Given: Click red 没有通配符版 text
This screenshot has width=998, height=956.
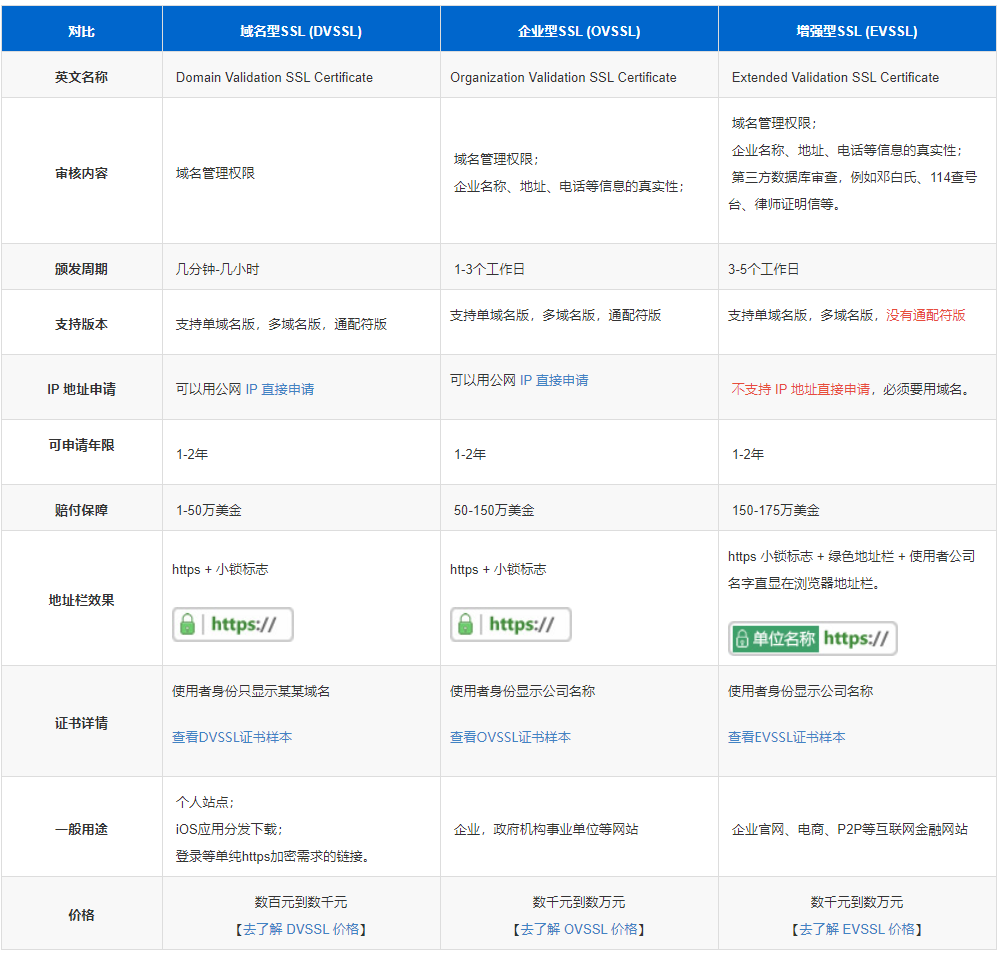Looking at the screenshot, I should tap(926, 315).
